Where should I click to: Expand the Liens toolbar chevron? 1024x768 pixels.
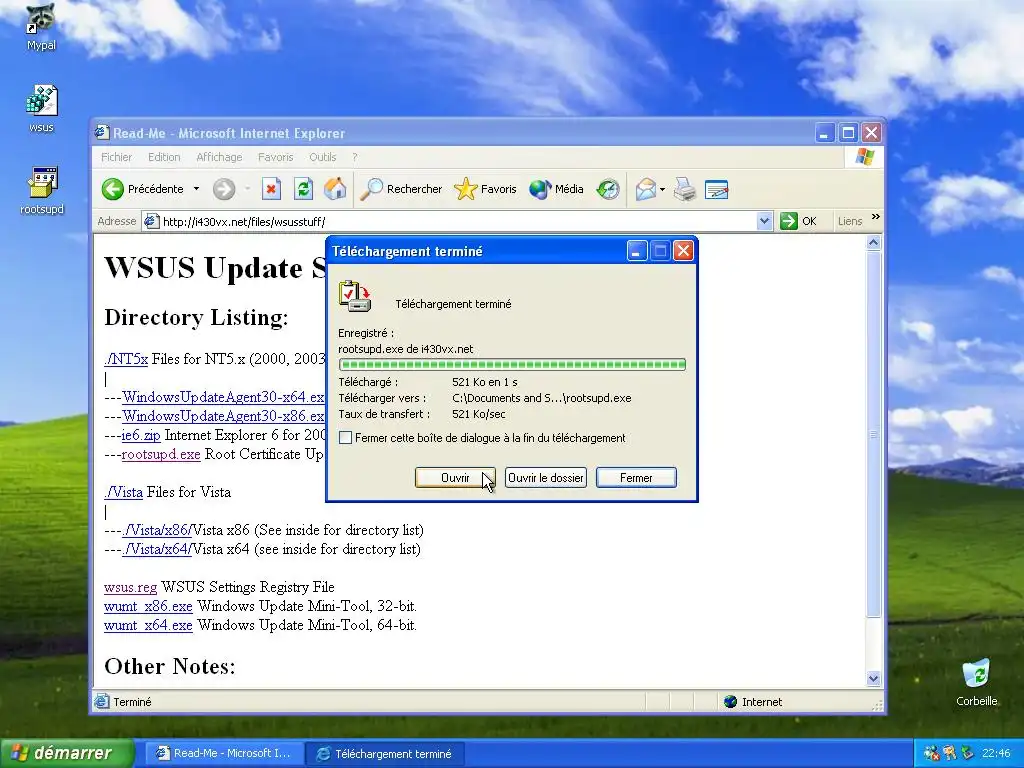point(876,217)
